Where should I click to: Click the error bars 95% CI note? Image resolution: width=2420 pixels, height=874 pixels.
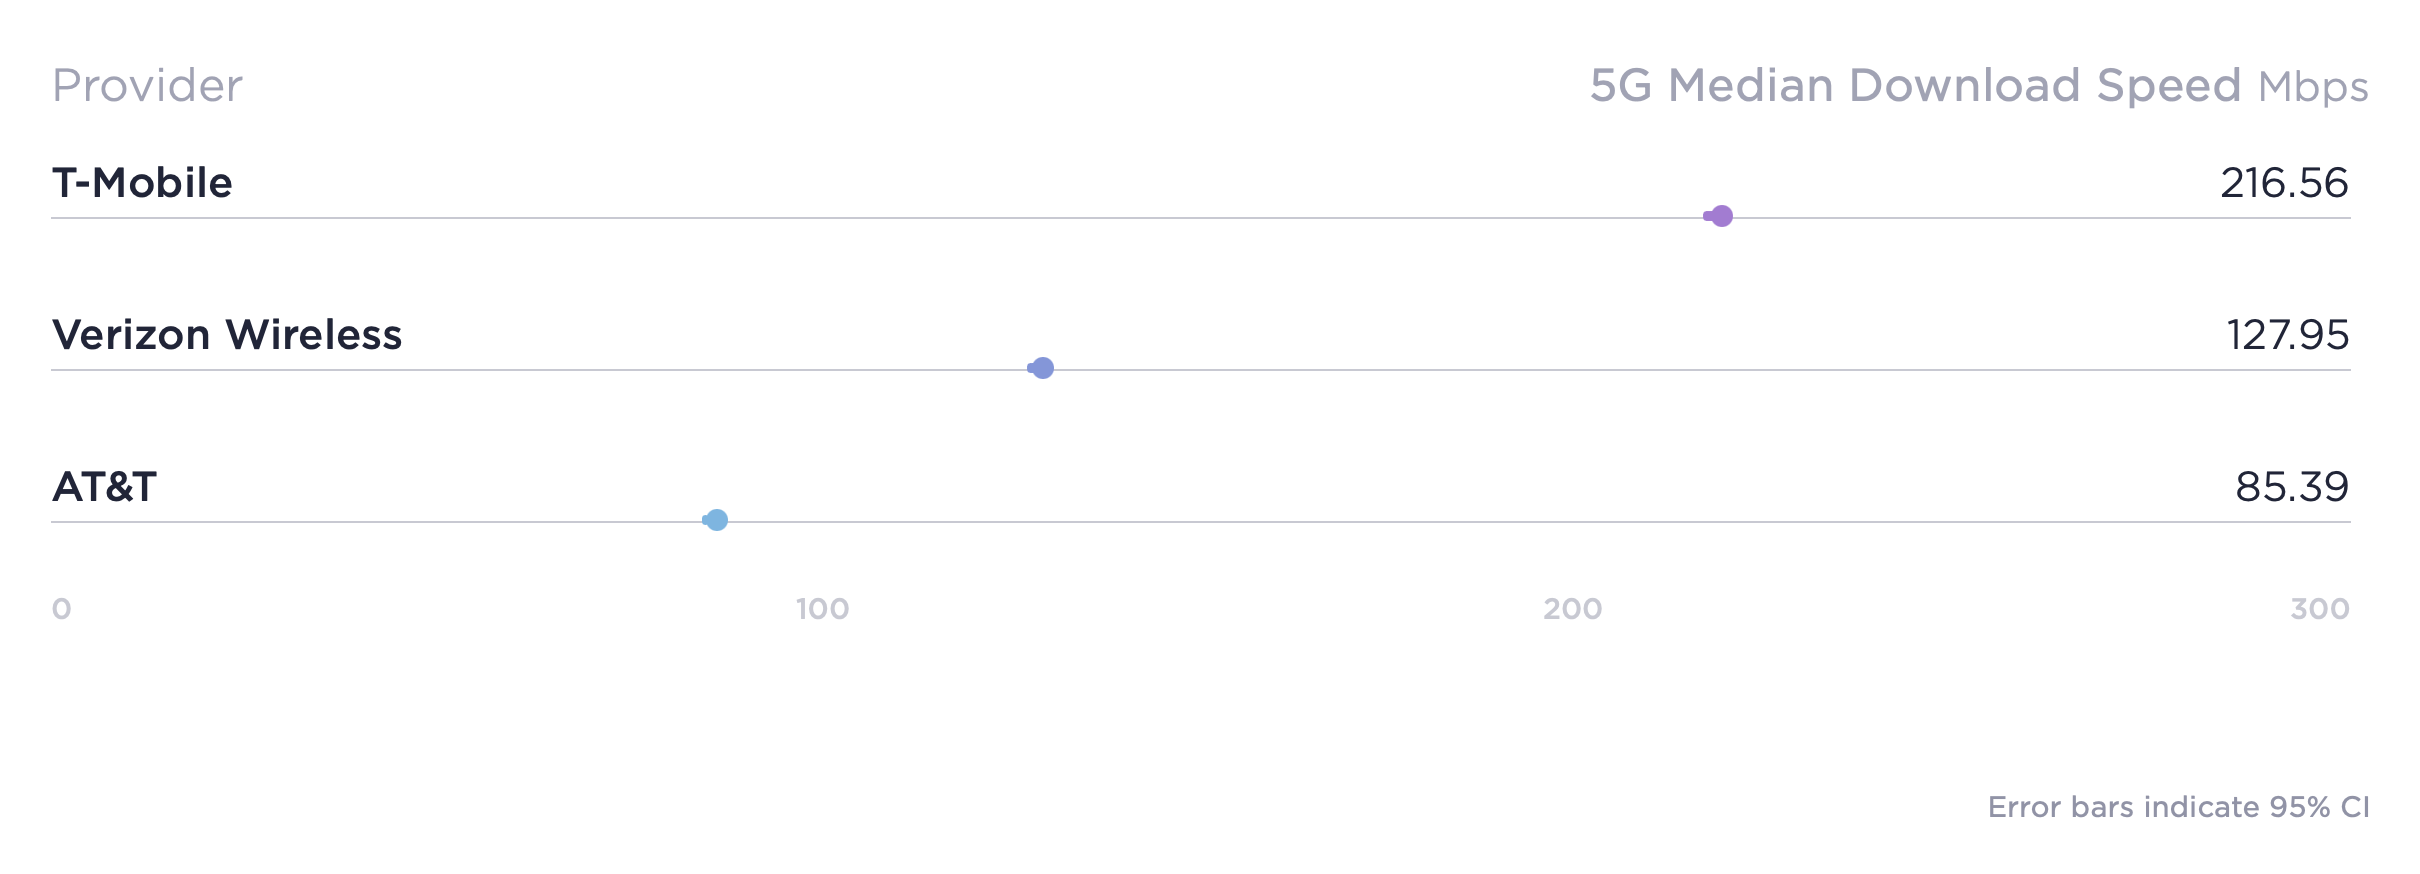click(x=2178, y=807)
